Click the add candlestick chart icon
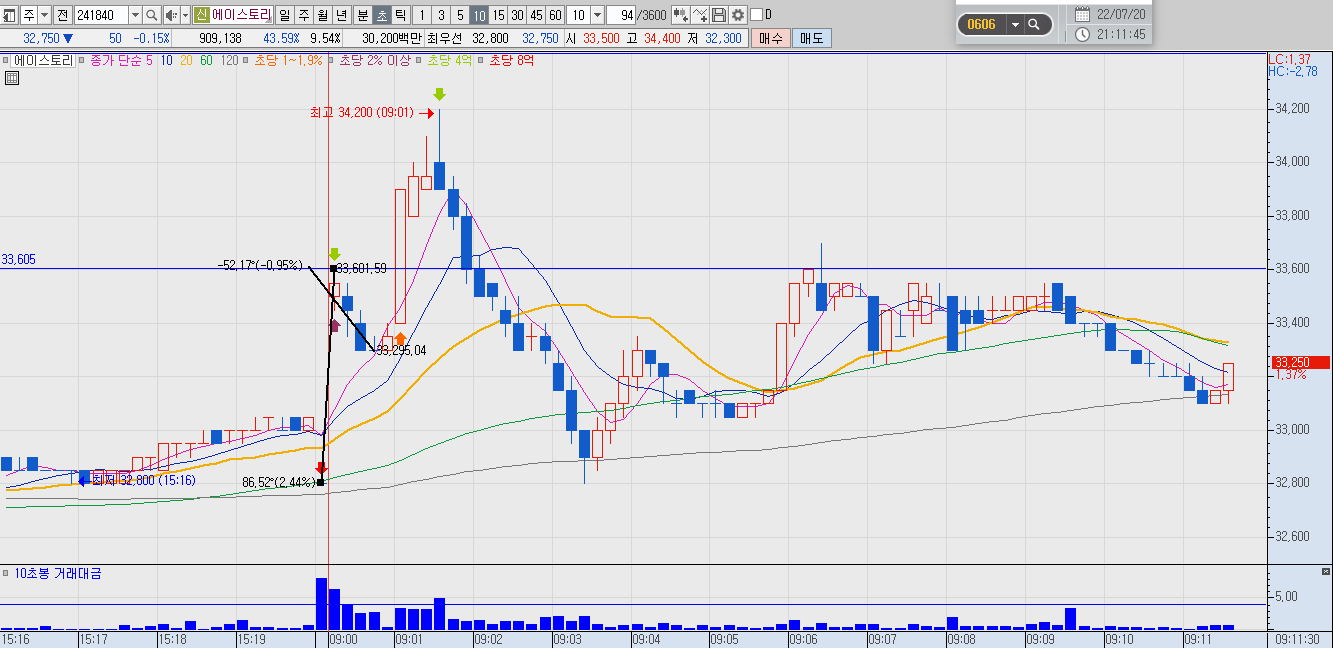The height and width of the screenshot is (648, 1333). (x=680, y=15)
